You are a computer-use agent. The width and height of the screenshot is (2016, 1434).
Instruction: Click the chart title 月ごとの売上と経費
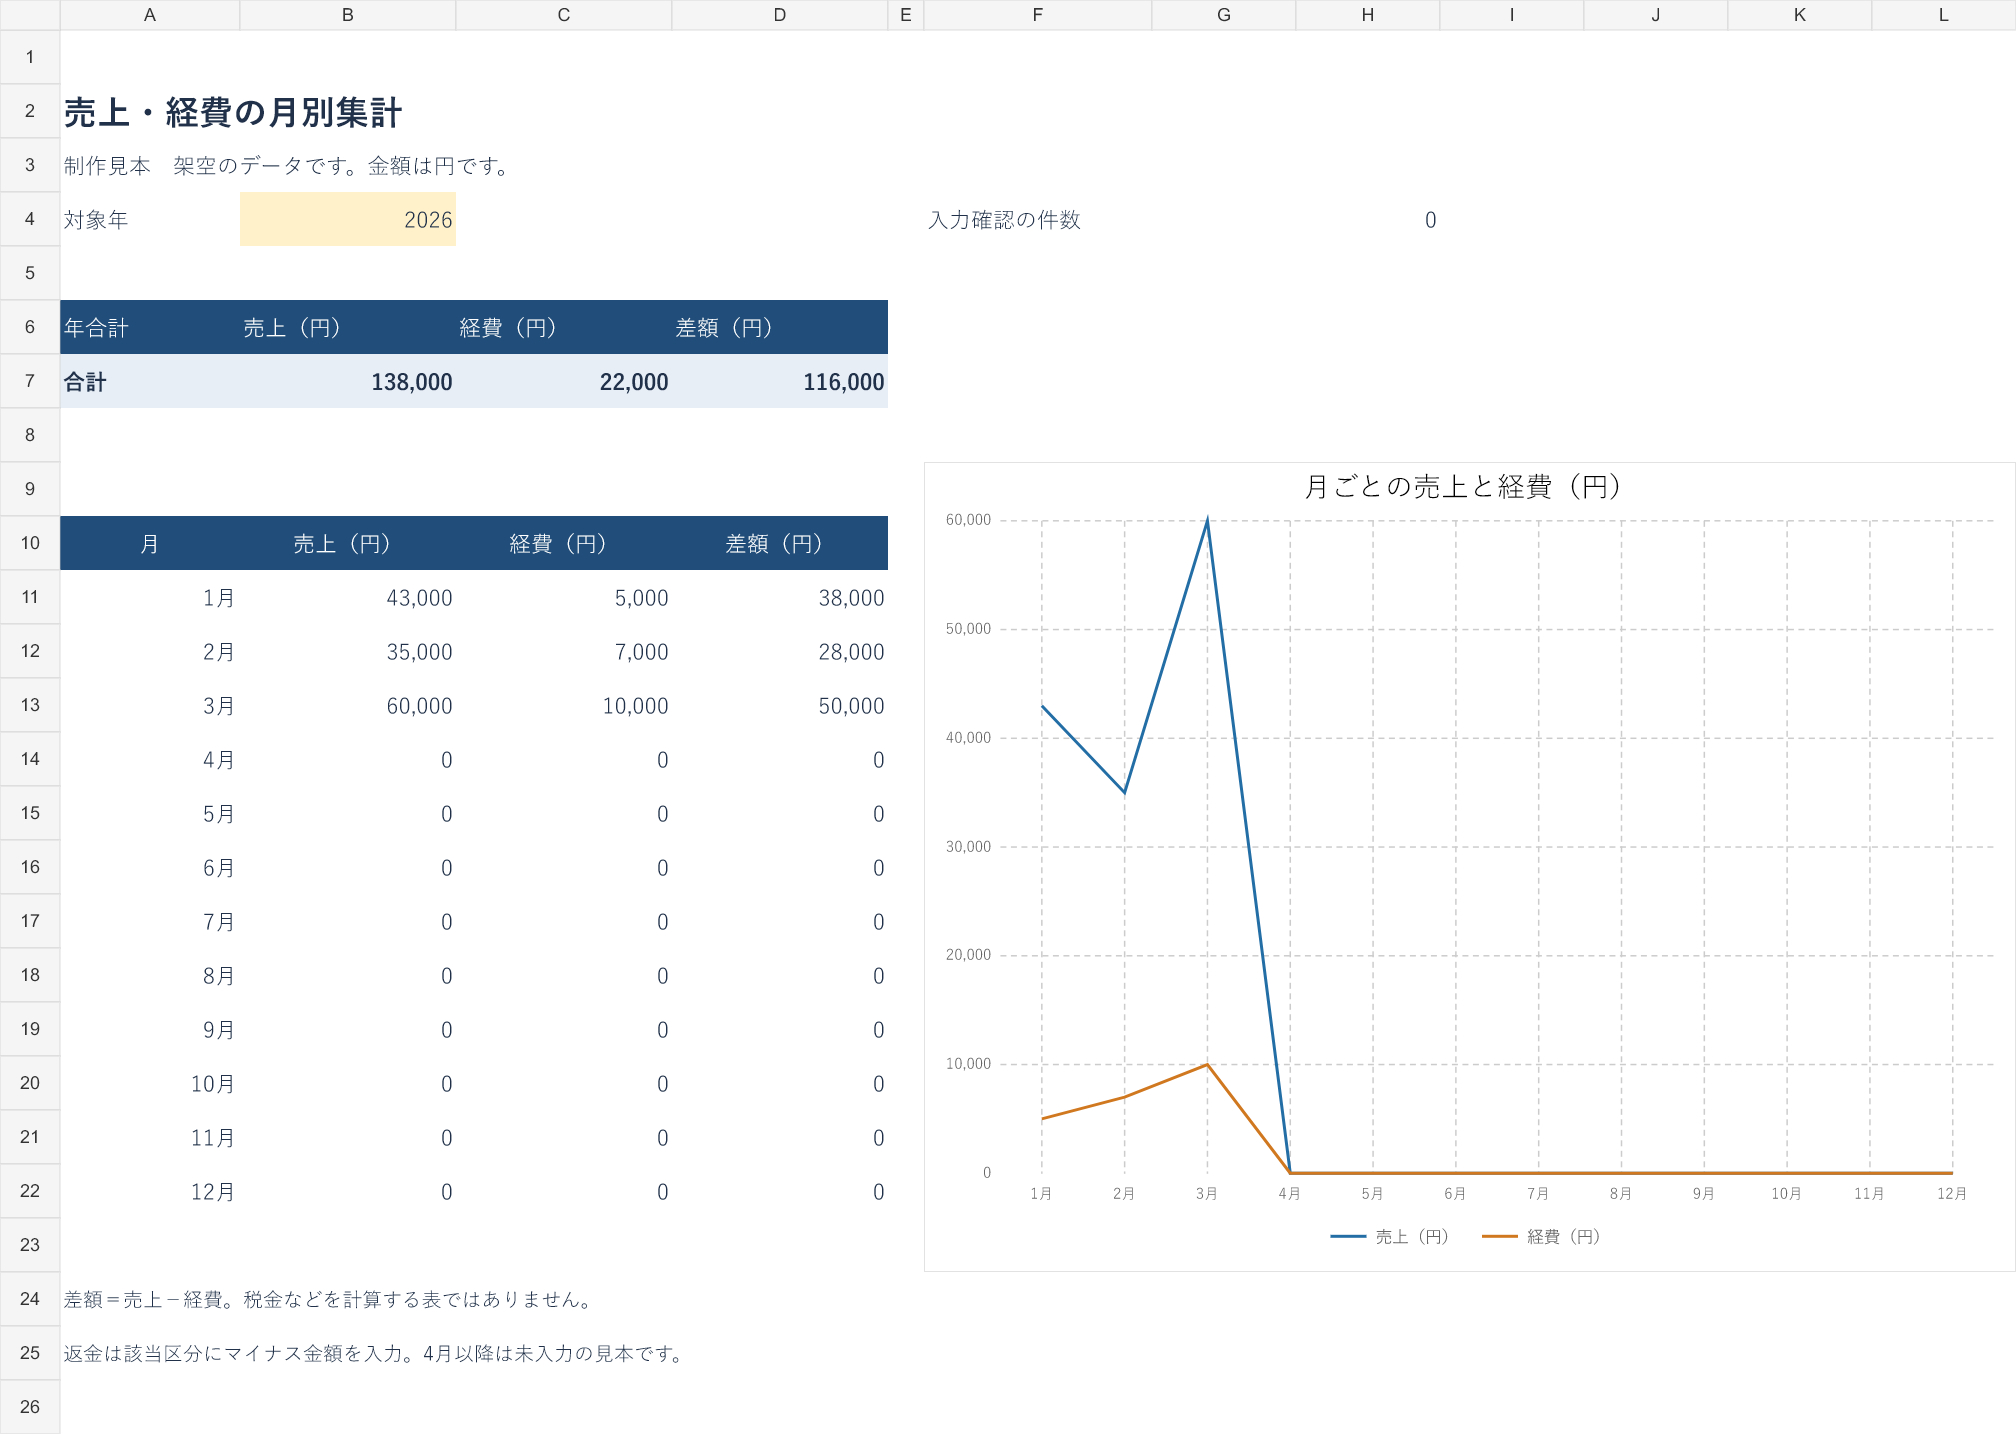click(1462, 487)
